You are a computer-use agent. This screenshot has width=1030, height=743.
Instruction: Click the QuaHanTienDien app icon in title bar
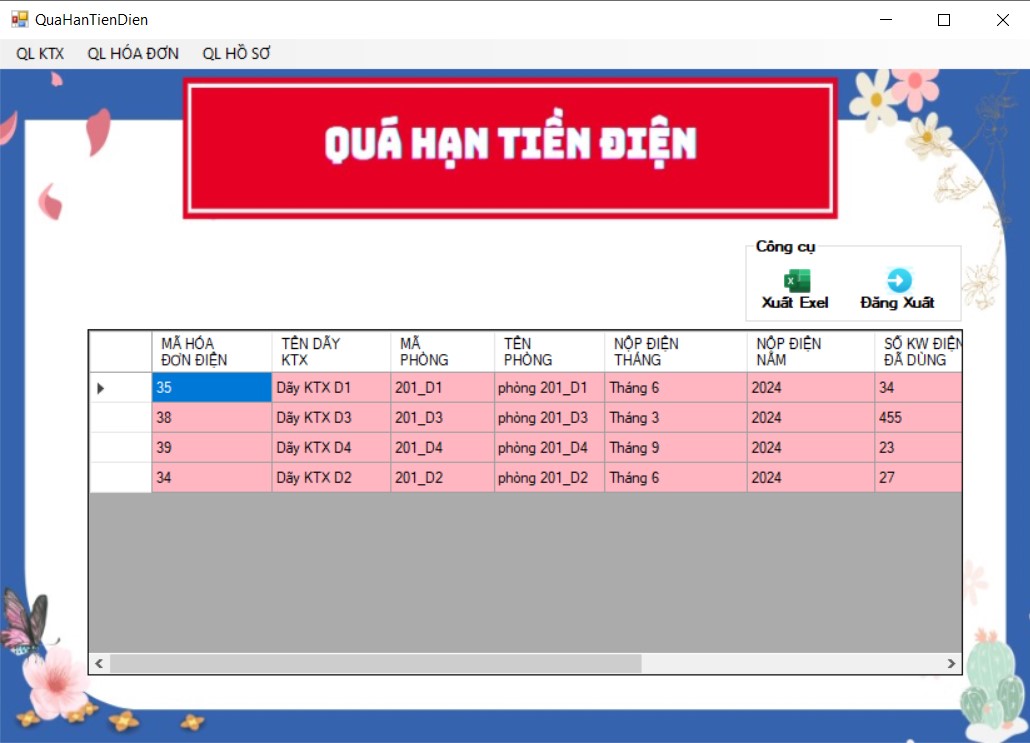(x=20, y=20)
